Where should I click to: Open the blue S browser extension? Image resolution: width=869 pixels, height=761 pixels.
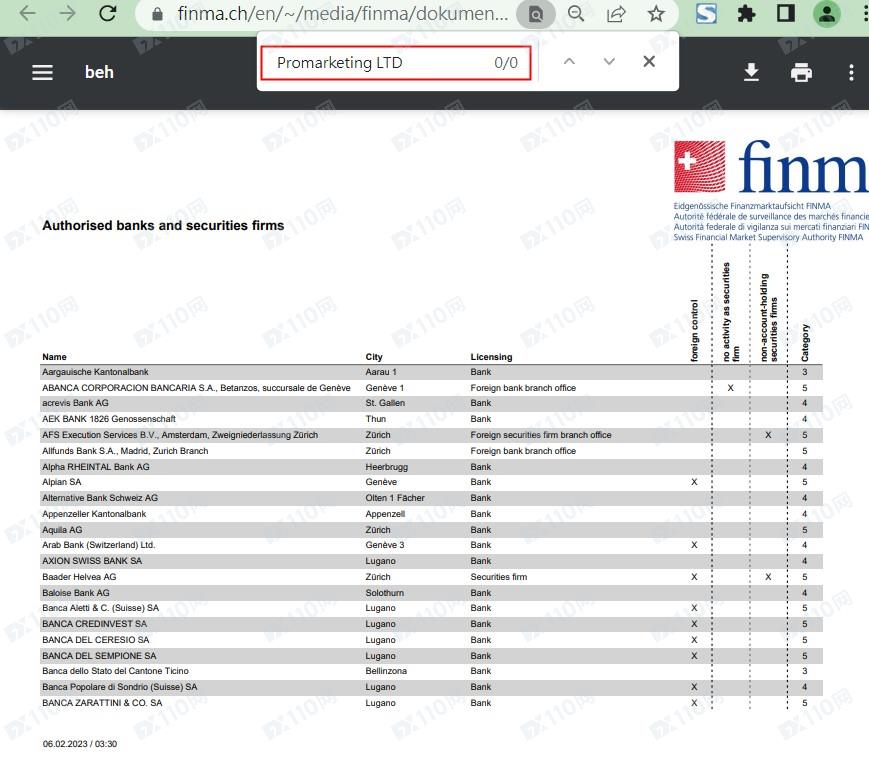pos(706,13)
